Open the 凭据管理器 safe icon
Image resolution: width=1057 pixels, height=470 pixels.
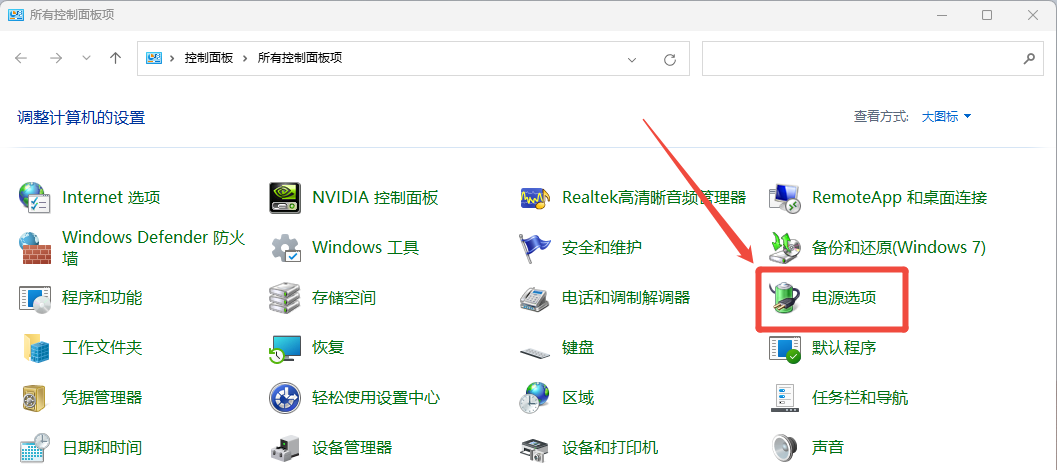(x=34, y=398)
